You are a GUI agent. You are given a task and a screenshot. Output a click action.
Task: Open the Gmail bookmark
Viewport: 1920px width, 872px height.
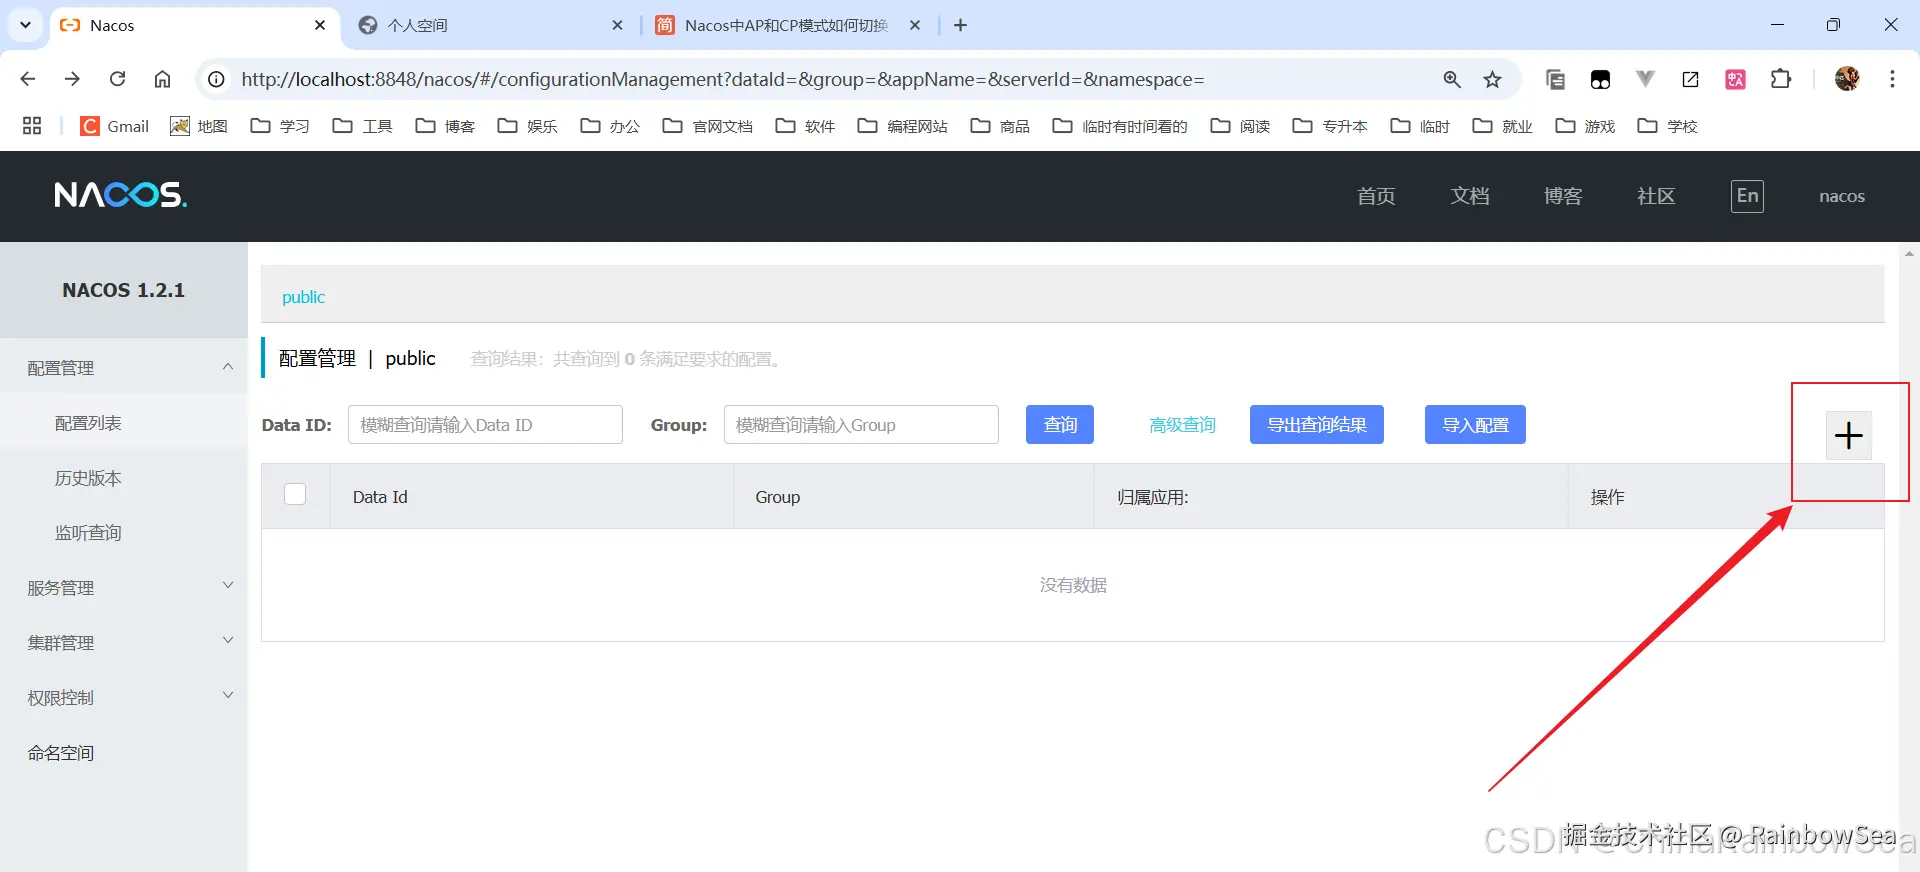[x=115, y=126]
